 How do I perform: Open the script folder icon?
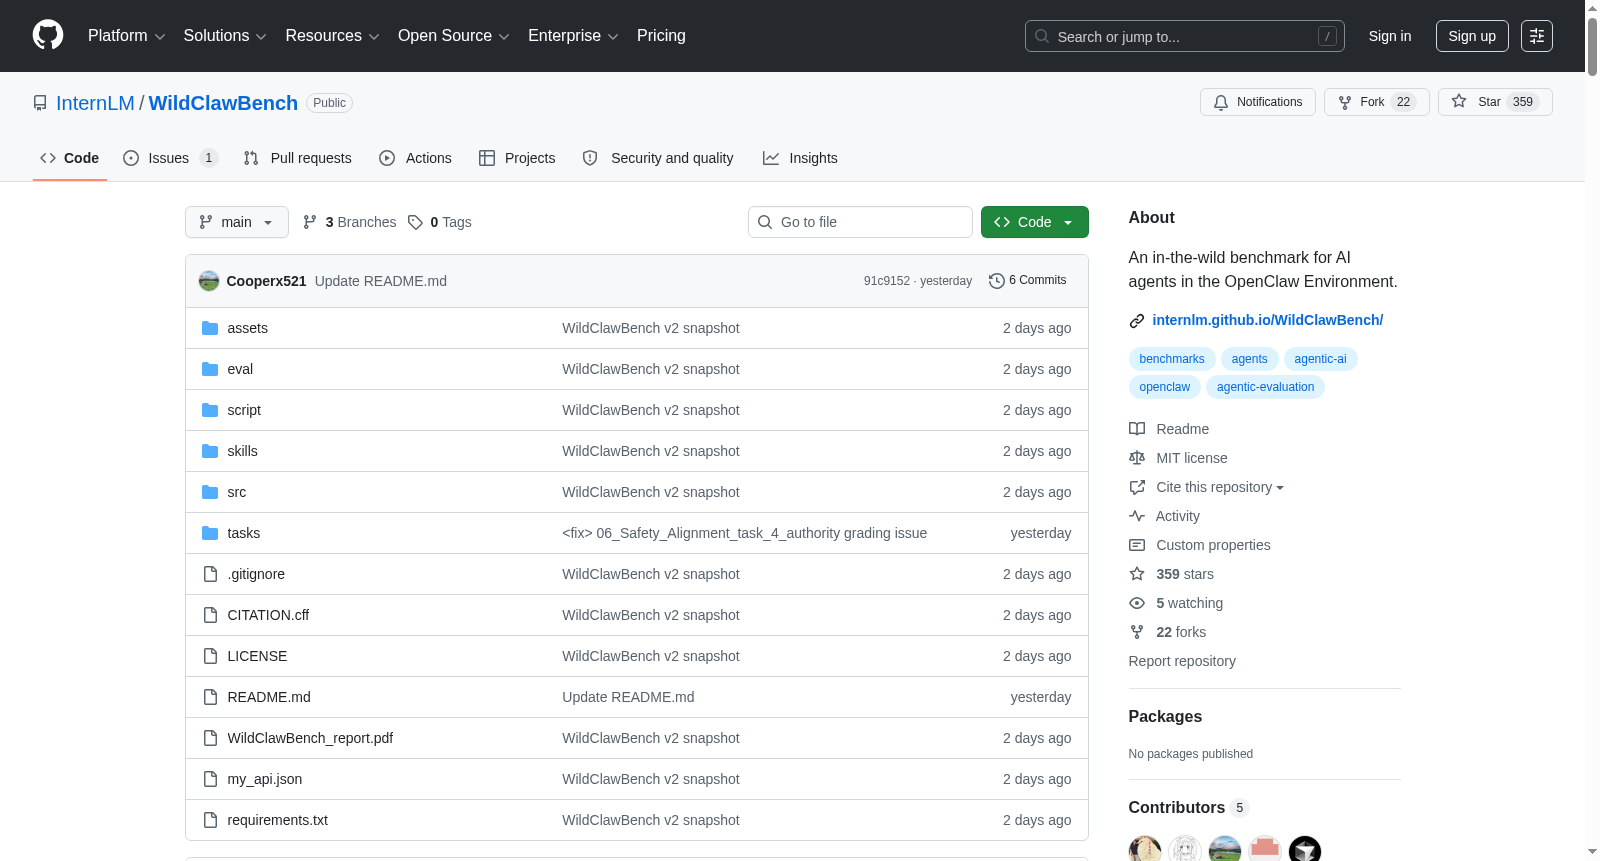click(210, 410)
